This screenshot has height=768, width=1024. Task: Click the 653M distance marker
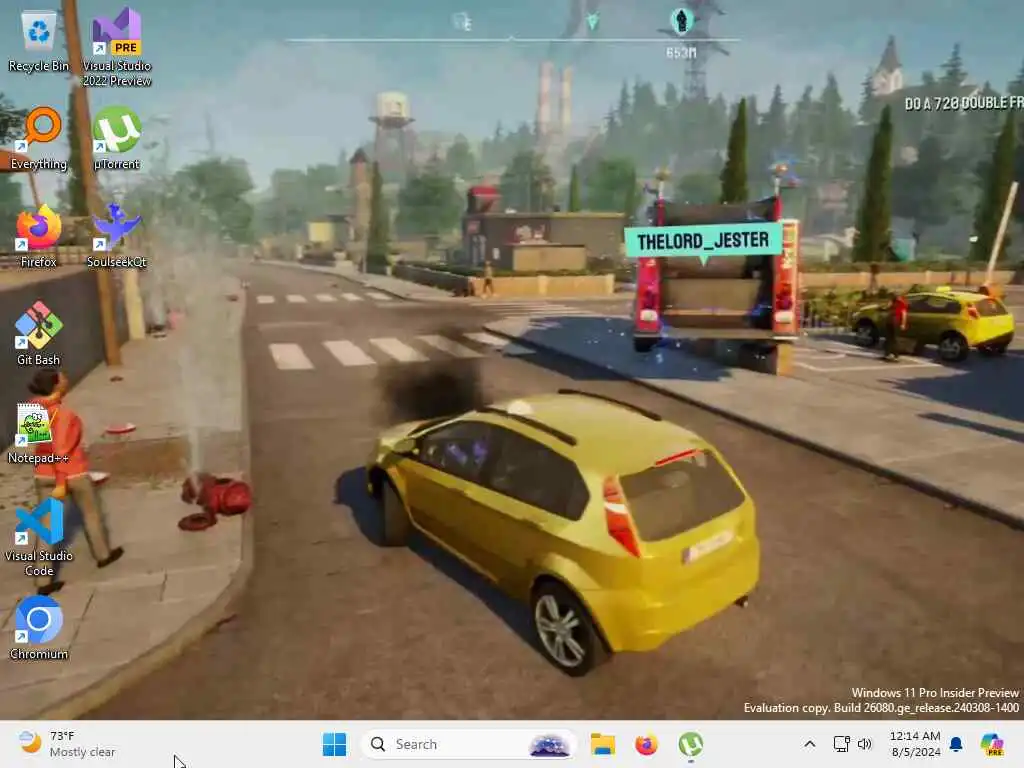click(x=681, y=53)
